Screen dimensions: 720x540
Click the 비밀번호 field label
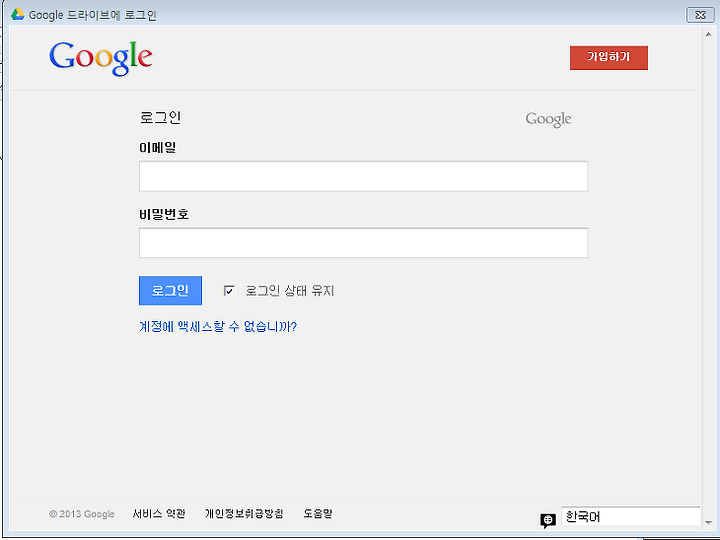164,214
